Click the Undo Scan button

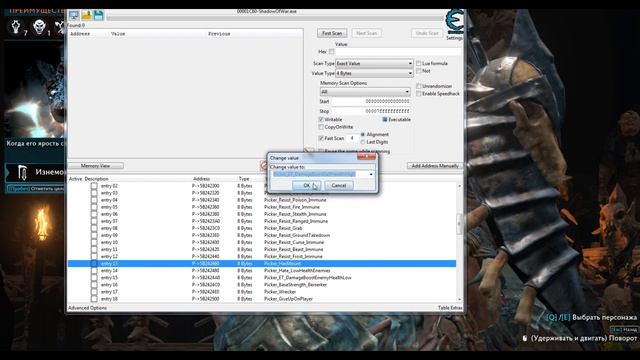(x=427, y=33)
